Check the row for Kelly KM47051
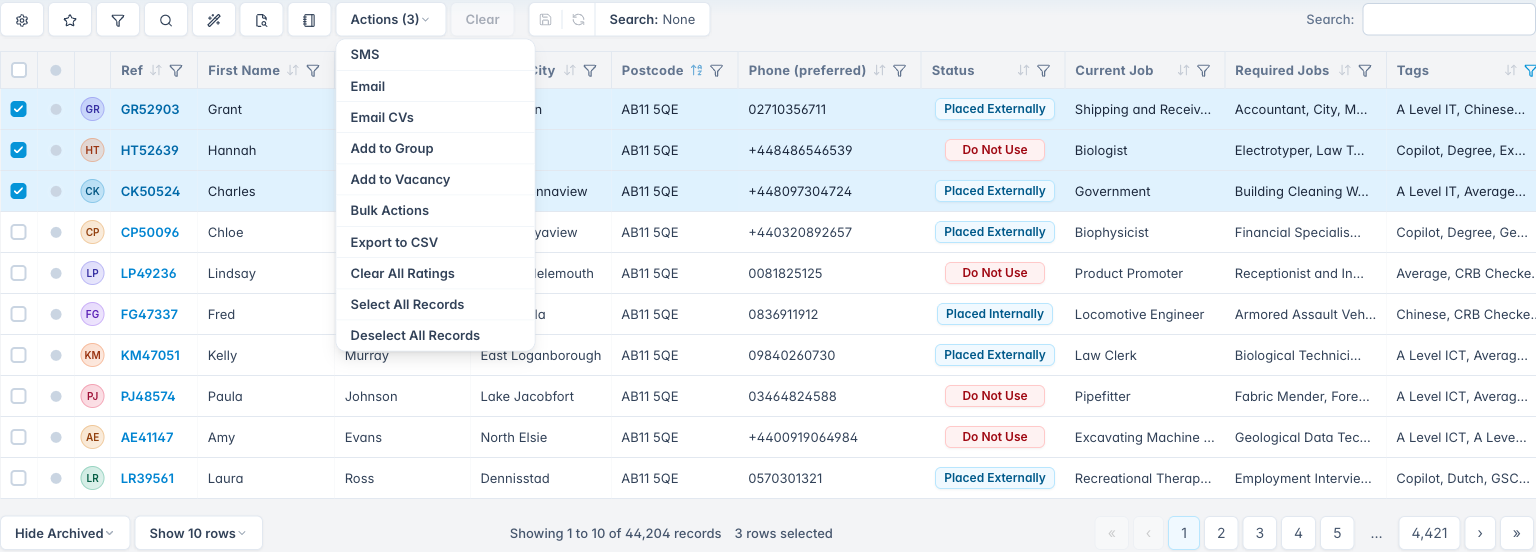 pyautogui.click(x=19, y=355)
